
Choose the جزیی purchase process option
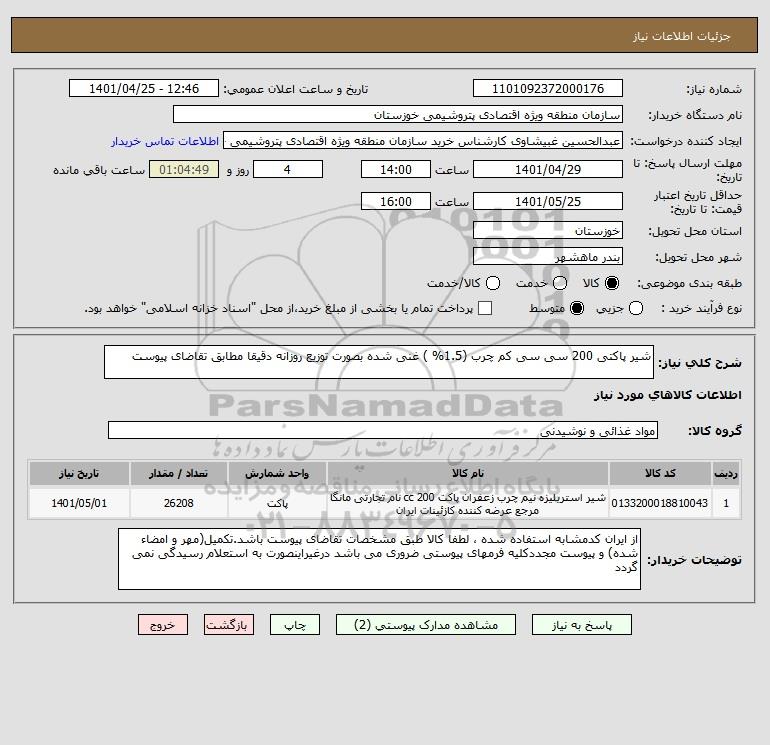(x=636, y=308)
